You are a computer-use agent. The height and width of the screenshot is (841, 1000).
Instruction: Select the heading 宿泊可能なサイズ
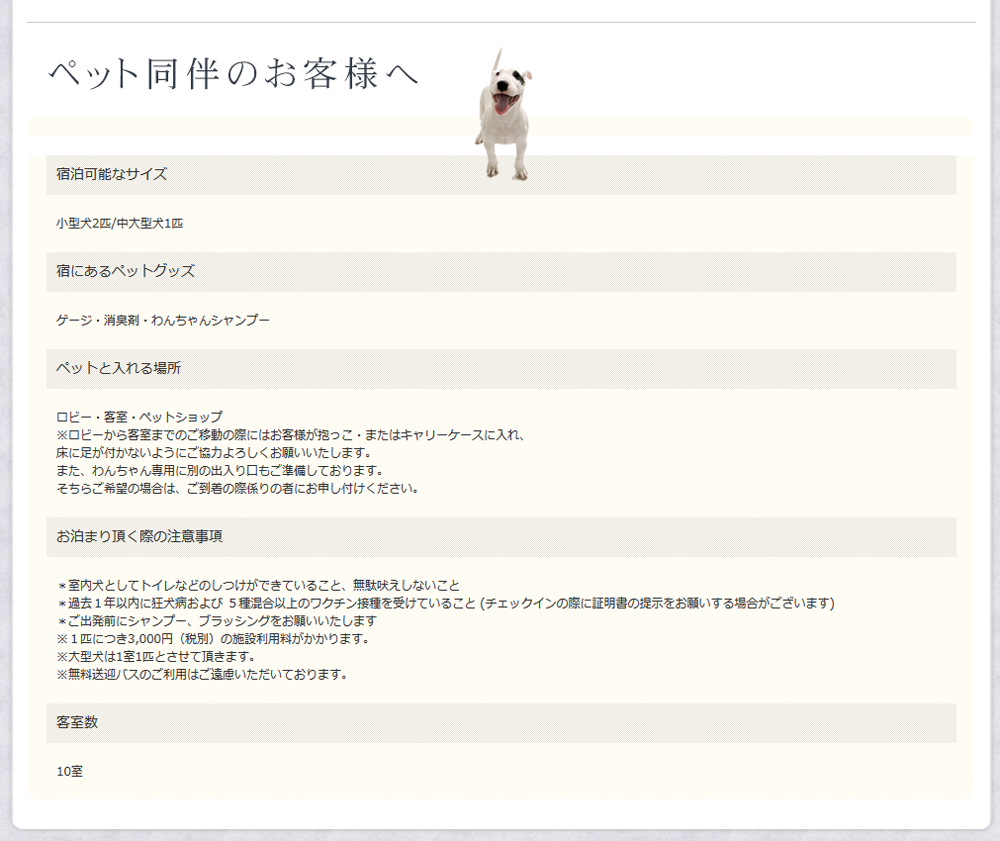[112, 174]
